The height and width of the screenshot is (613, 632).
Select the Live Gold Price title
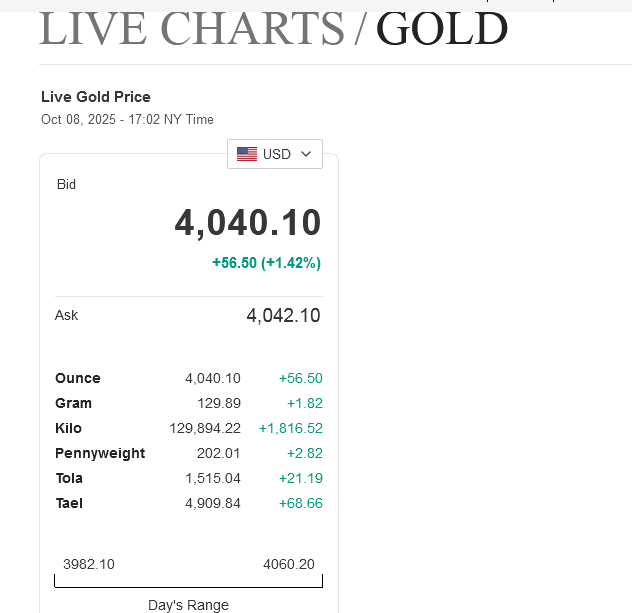pos(96,97)
